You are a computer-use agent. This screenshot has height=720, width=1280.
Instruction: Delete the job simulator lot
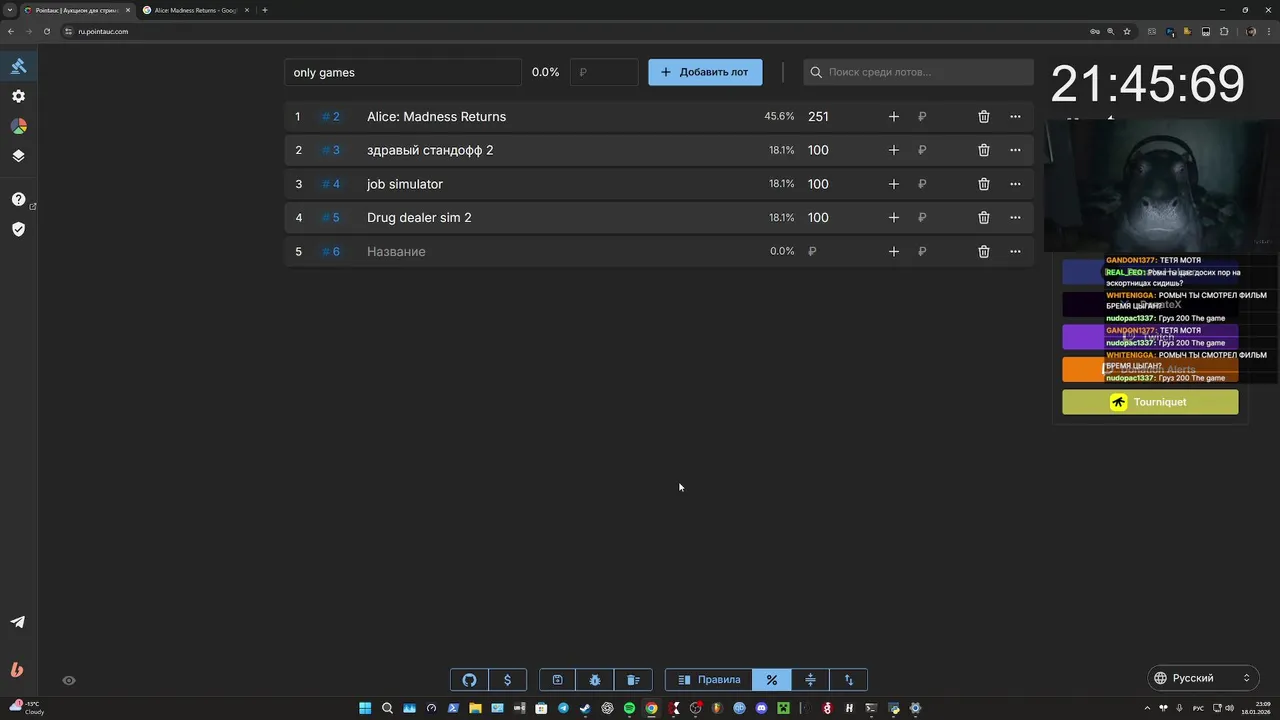pos(984,184)
